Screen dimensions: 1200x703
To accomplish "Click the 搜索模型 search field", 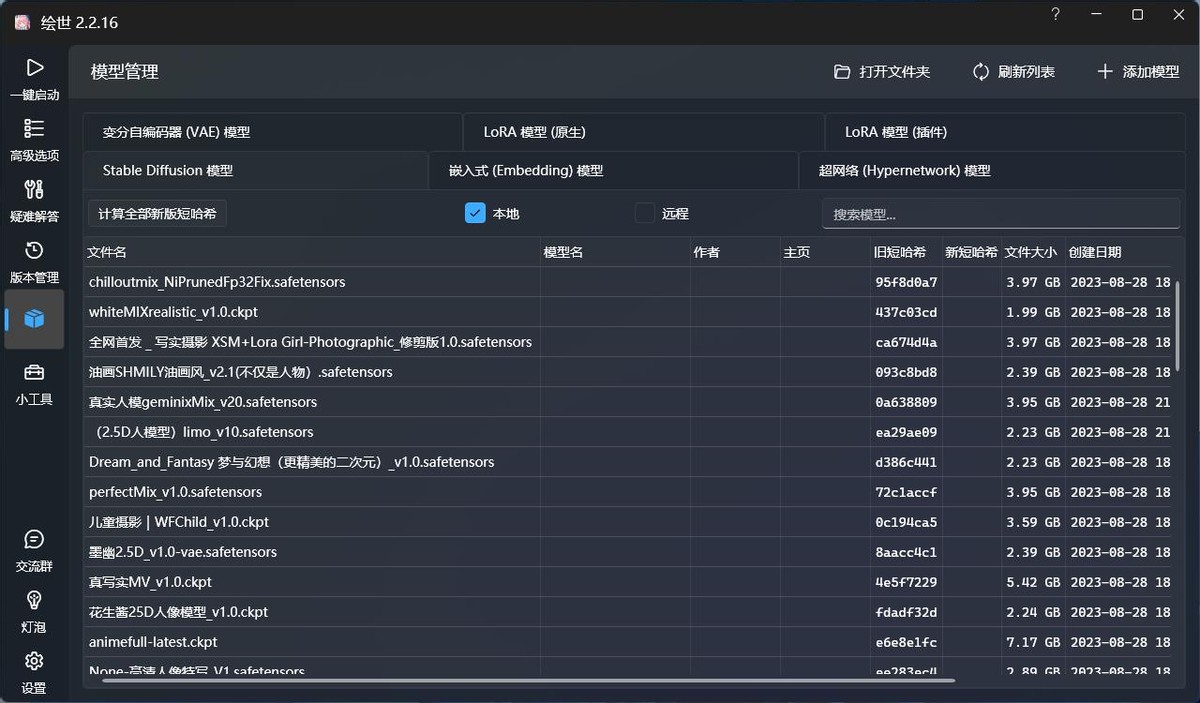I will coord(1000,212).
